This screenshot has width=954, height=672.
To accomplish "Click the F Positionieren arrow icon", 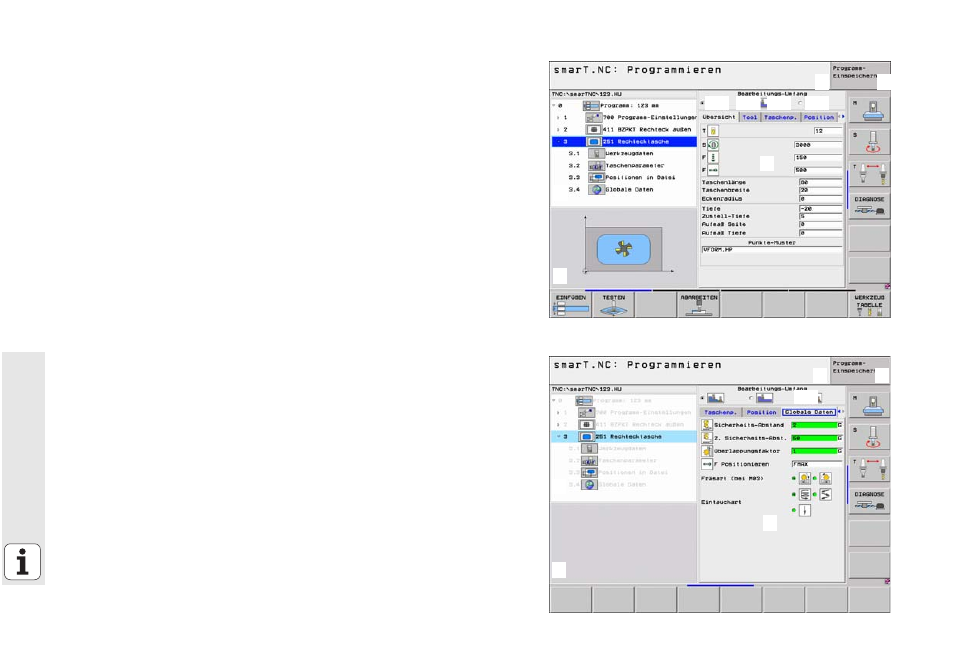I will (707, 464).
